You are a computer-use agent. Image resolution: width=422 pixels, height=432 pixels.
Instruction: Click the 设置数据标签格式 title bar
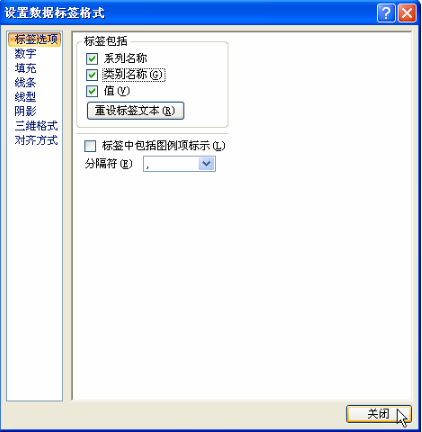(x=188, y=13)
